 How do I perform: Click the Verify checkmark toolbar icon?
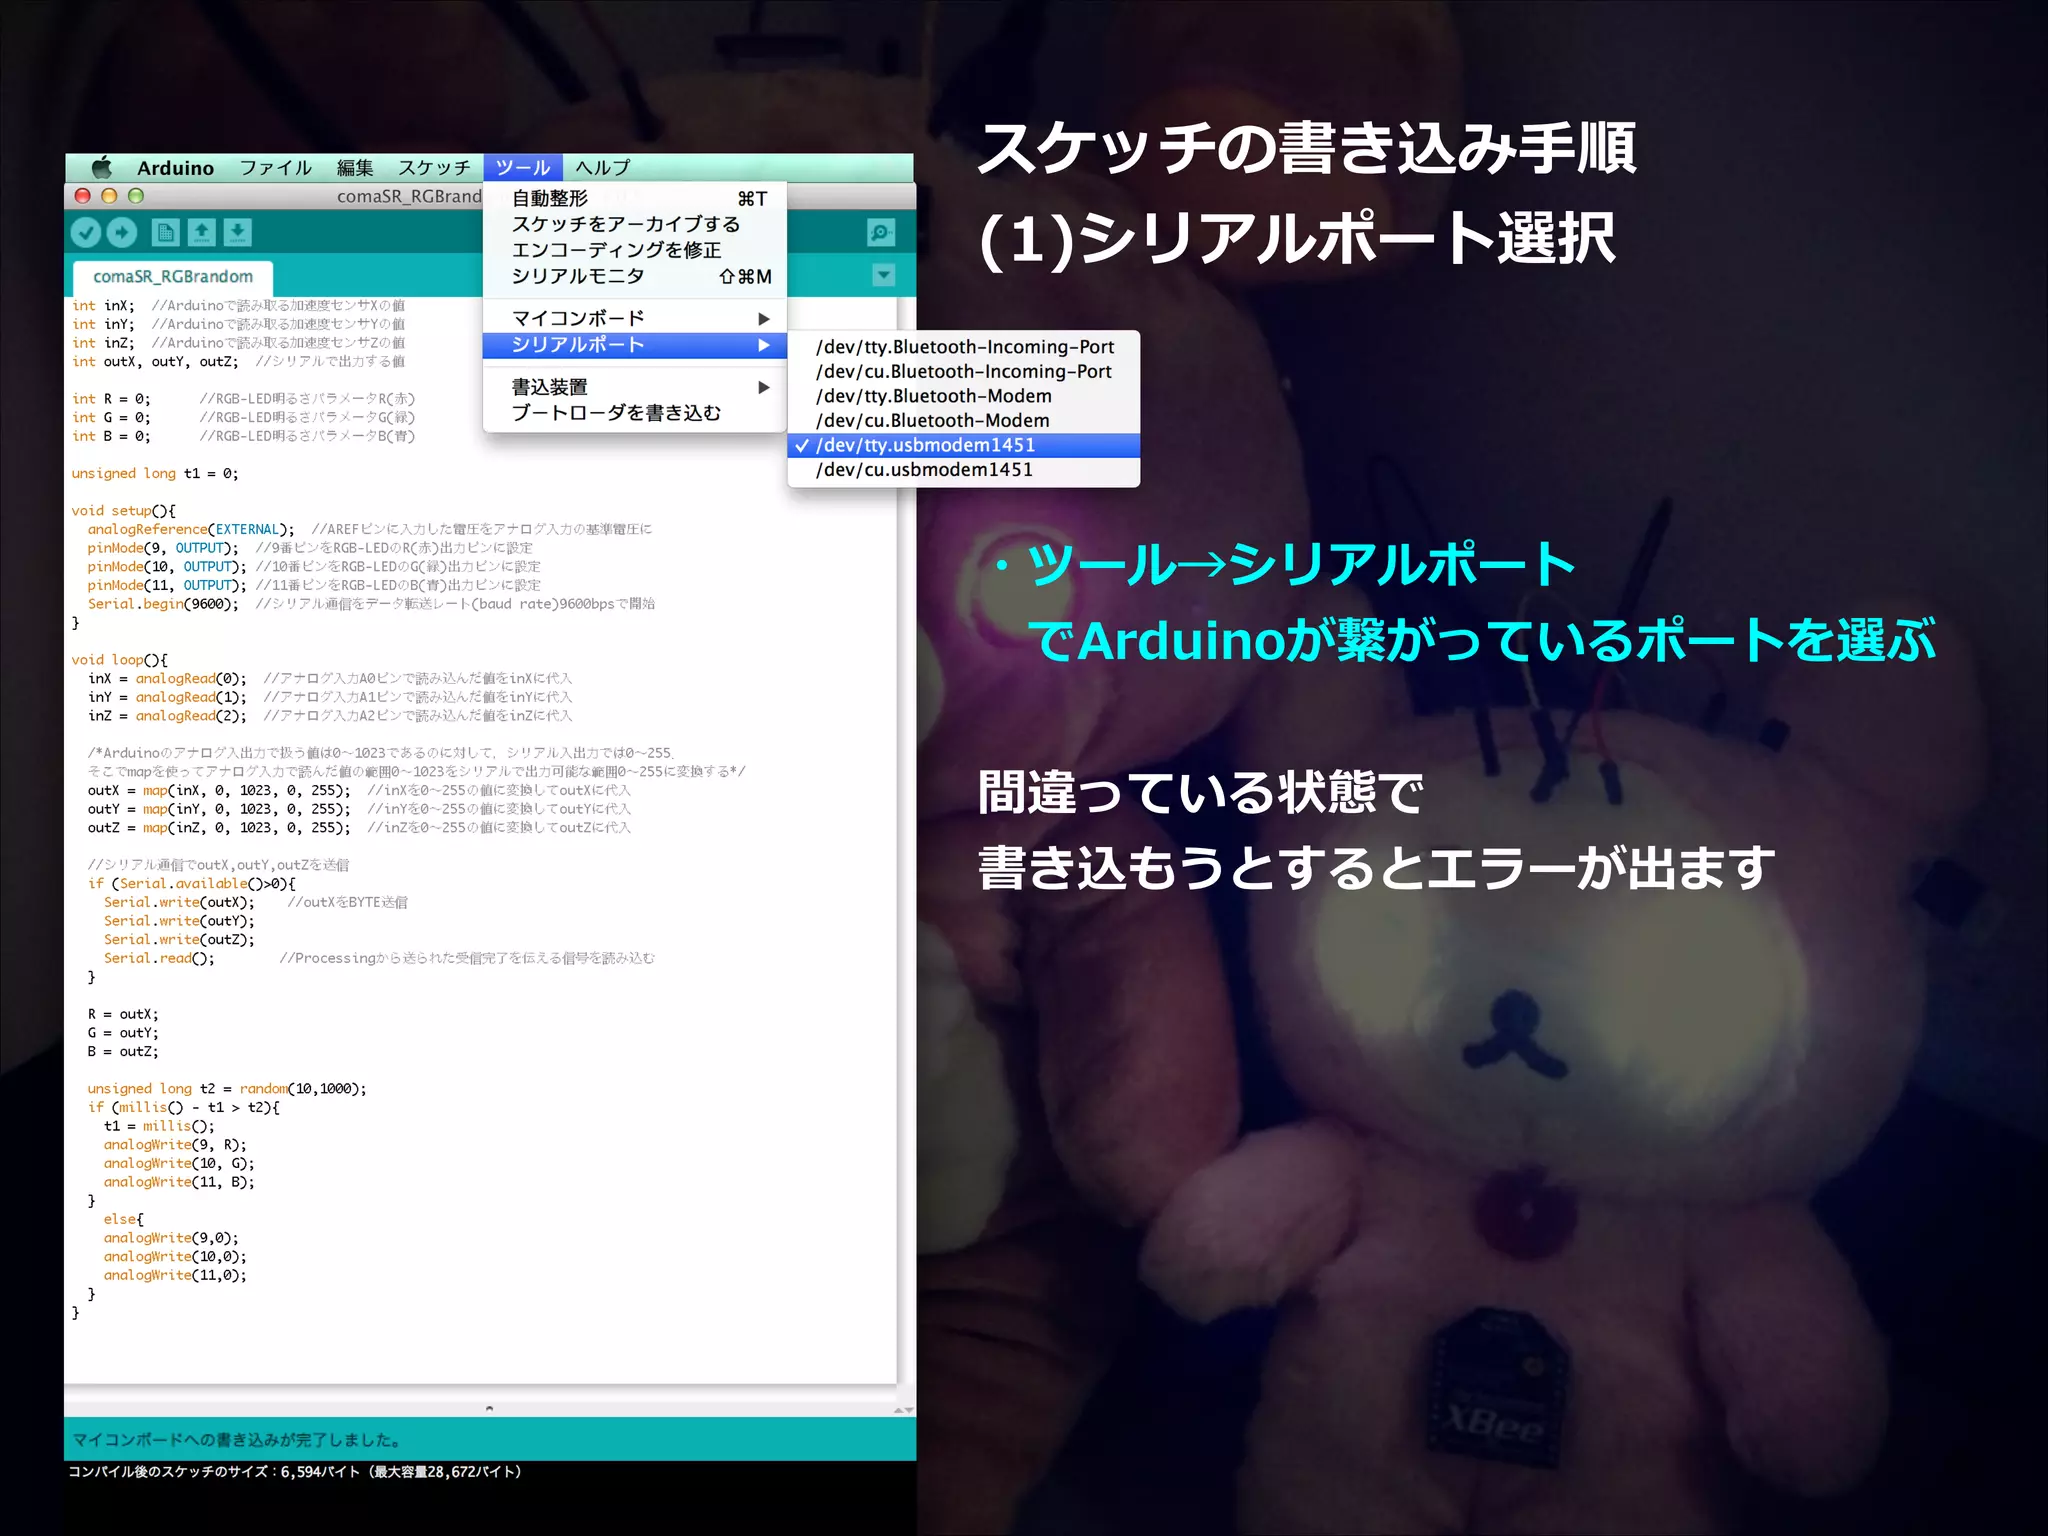(87, 233)
